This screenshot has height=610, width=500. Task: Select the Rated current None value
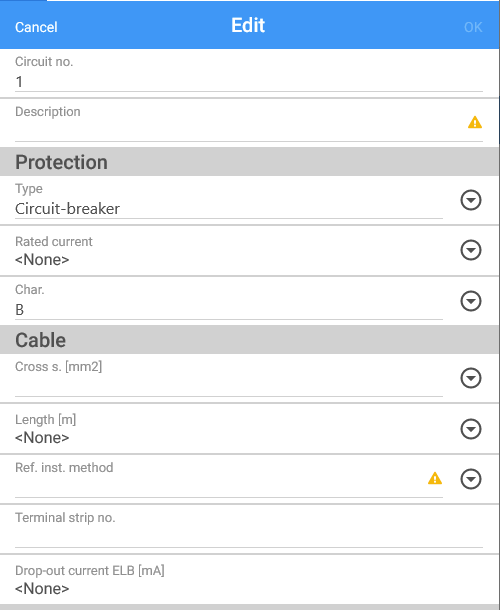42,259
